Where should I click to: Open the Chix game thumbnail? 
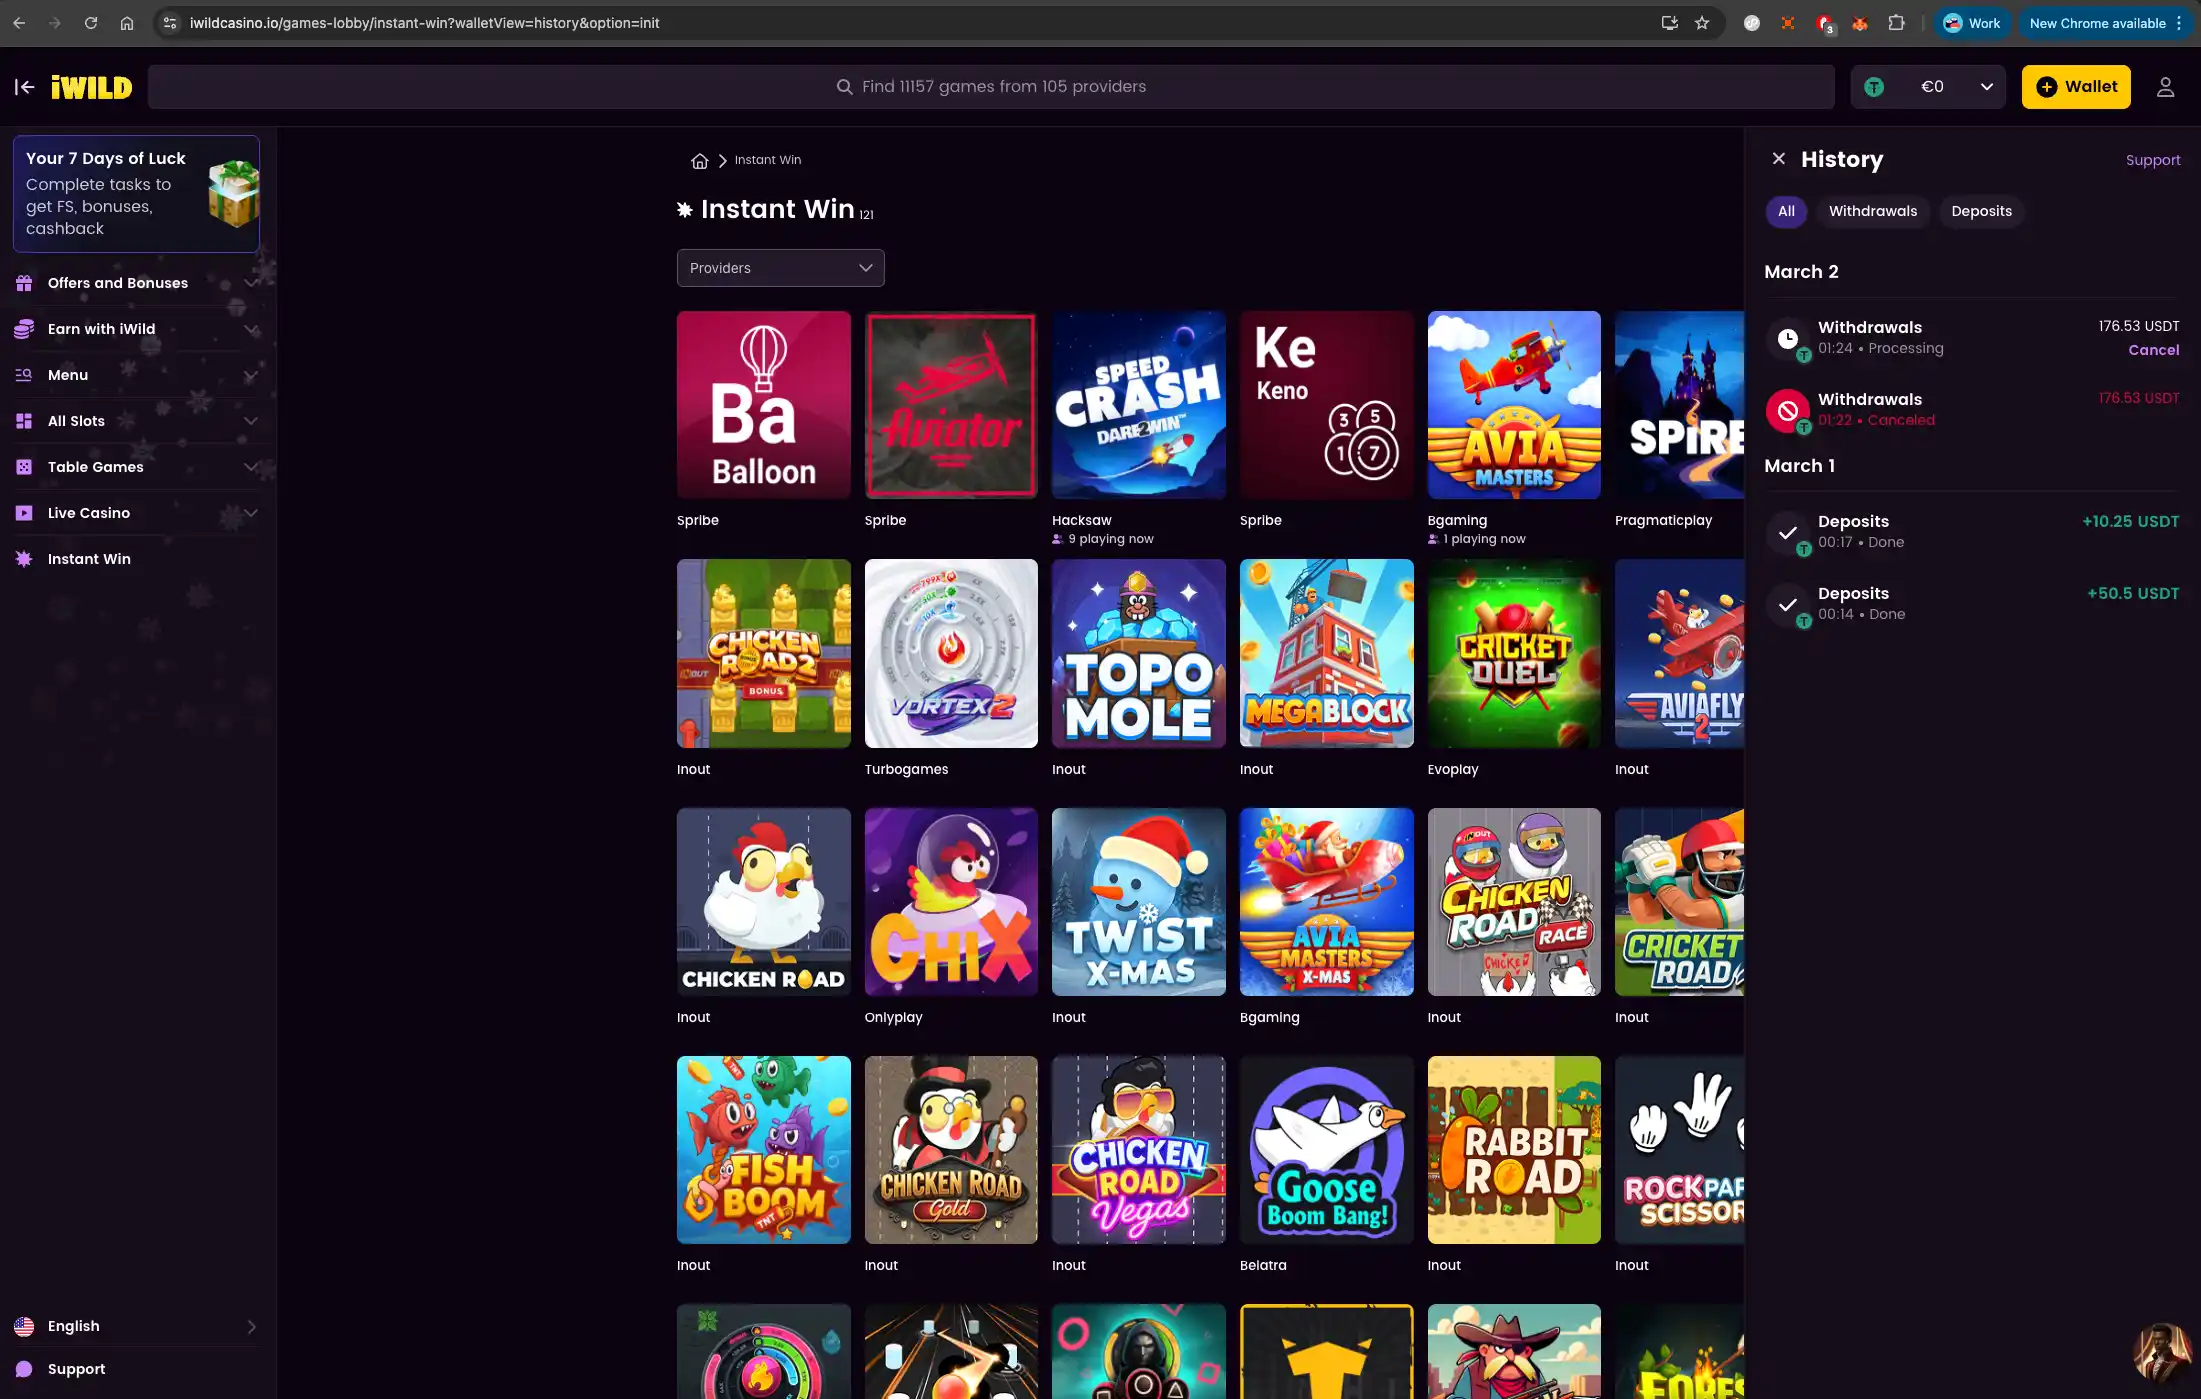click(951, 902)
